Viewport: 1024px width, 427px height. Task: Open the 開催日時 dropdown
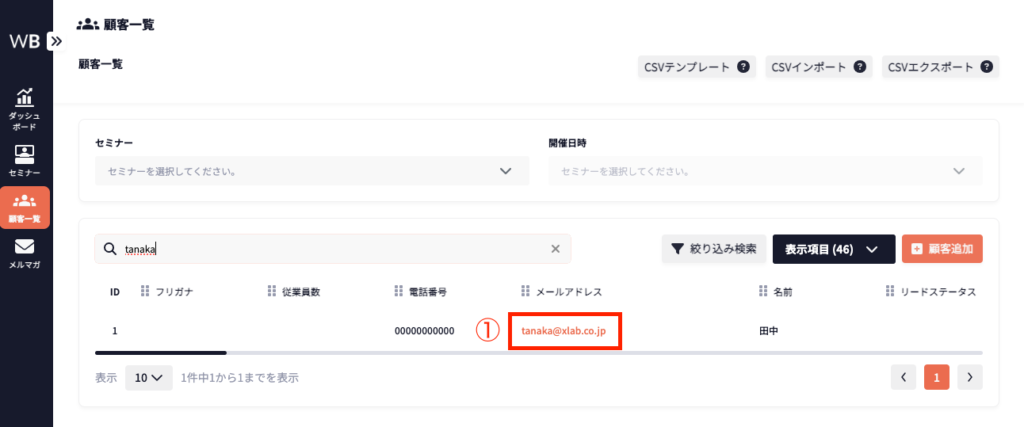[764, 171]
